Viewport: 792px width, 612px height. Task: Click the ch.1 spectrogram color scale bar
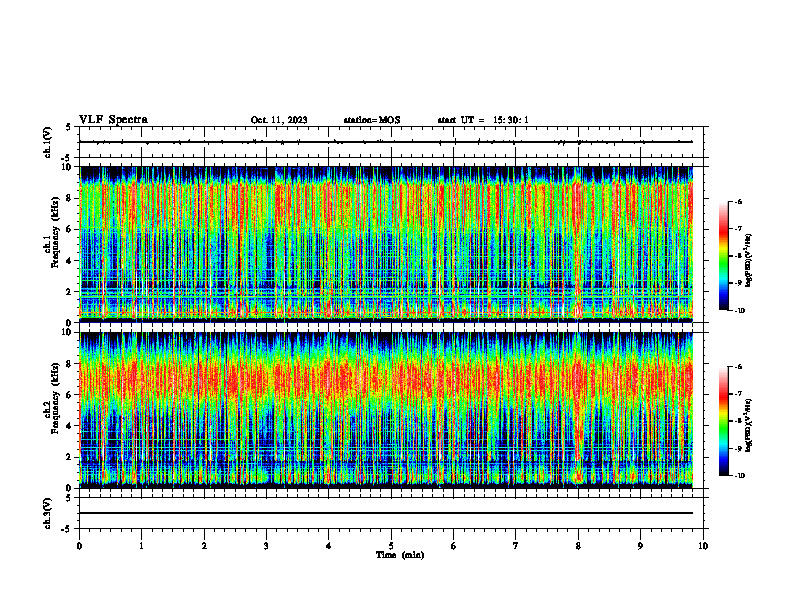[724, 256]
